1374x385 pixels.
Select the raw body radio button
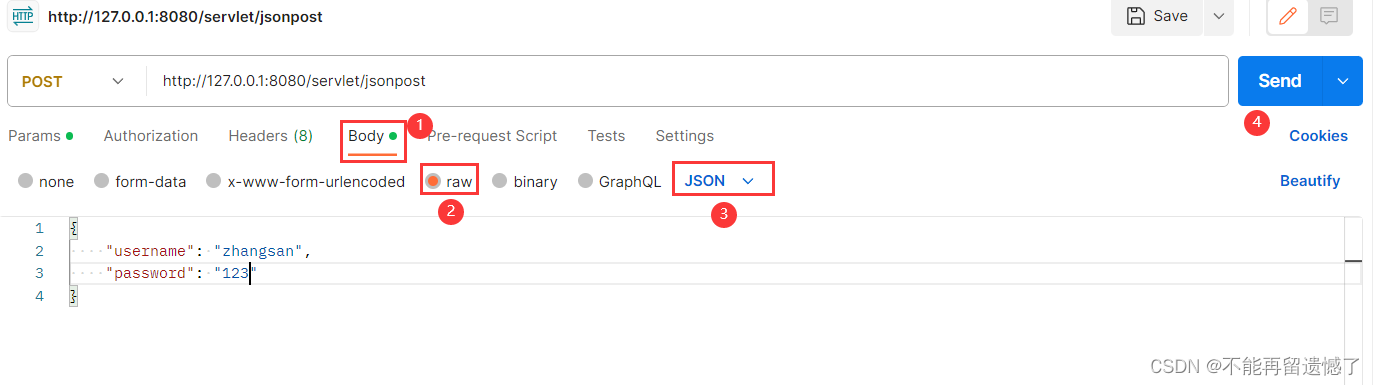click(x=433, y=181)
